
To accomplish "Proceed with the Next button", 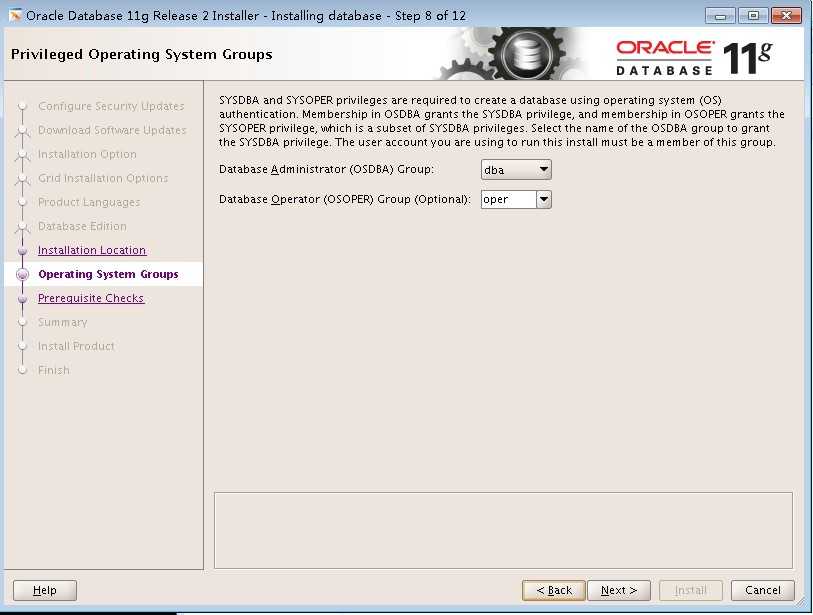I will [x=619, y=590].
